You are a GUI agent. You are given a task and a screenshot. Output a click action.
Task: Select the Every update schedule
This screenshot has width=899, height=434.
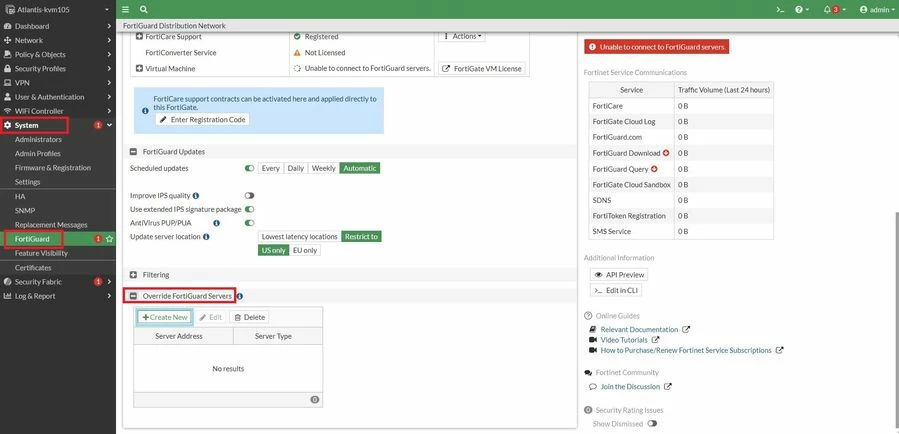[271, 169]
